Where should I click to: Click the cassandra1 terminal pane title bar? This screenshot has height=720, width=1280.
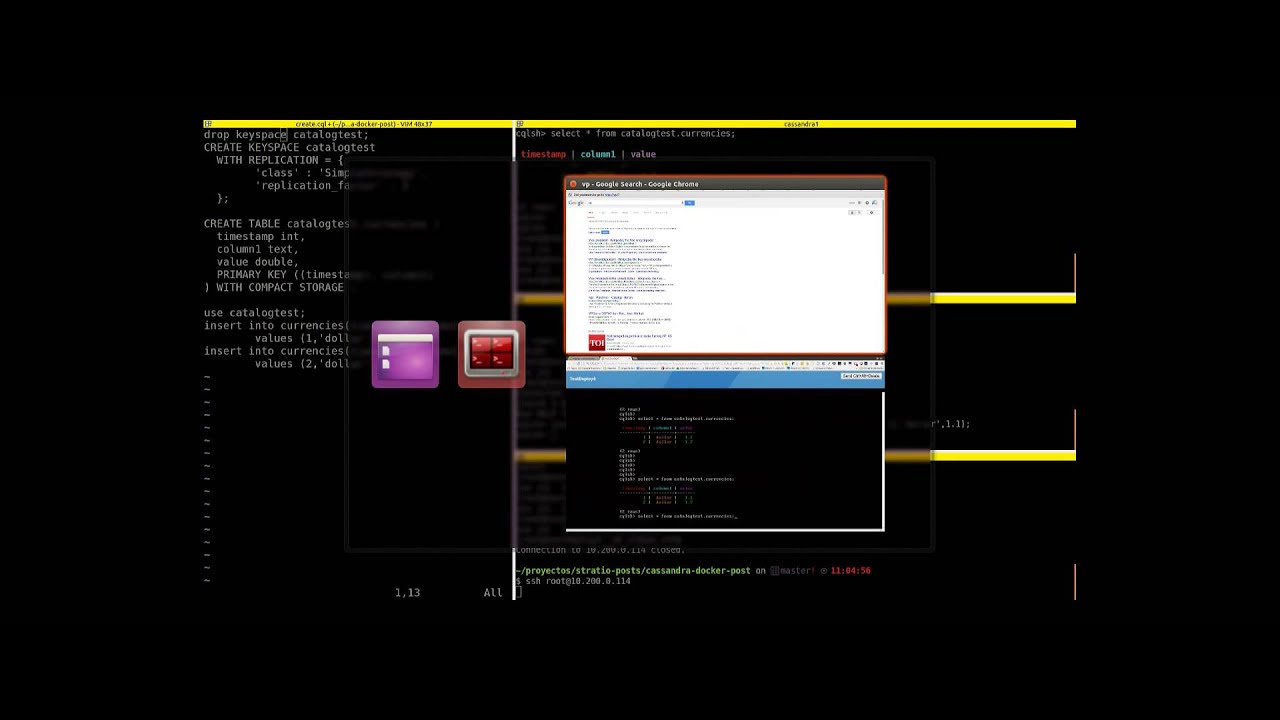(796, 124)
